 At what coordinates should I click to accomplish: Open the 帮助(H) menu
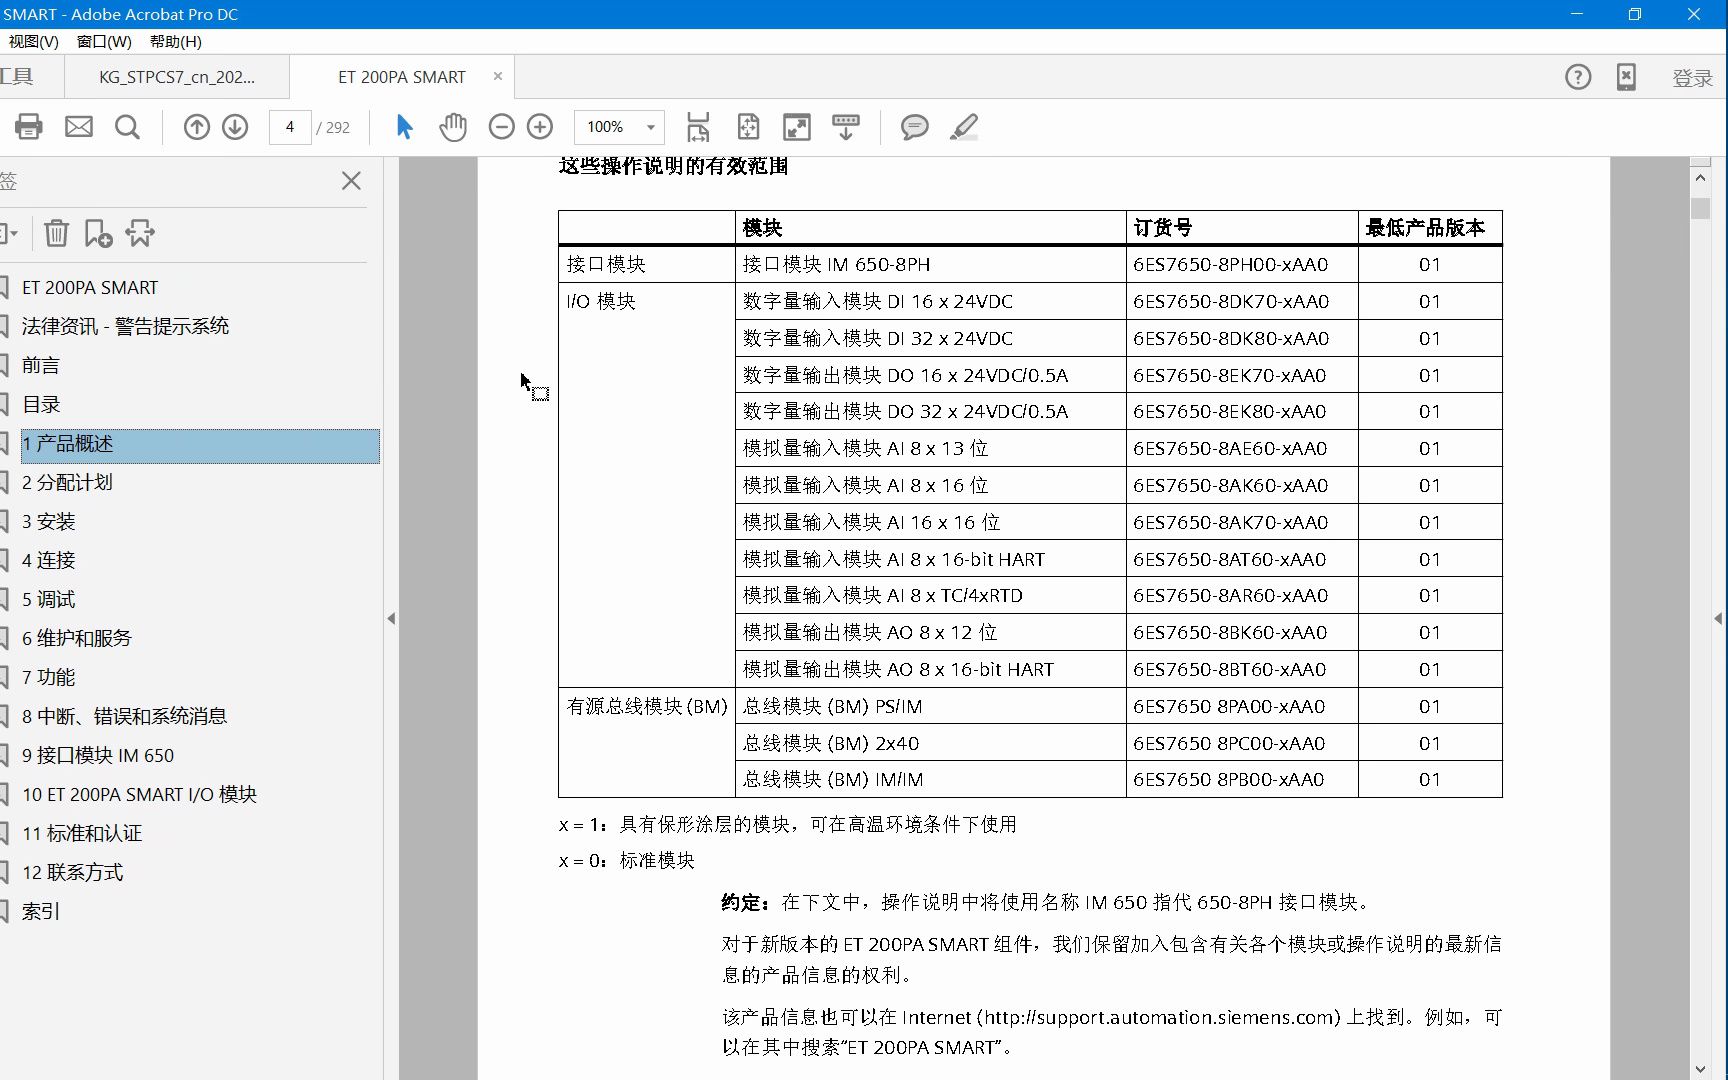tap(176, 41)
